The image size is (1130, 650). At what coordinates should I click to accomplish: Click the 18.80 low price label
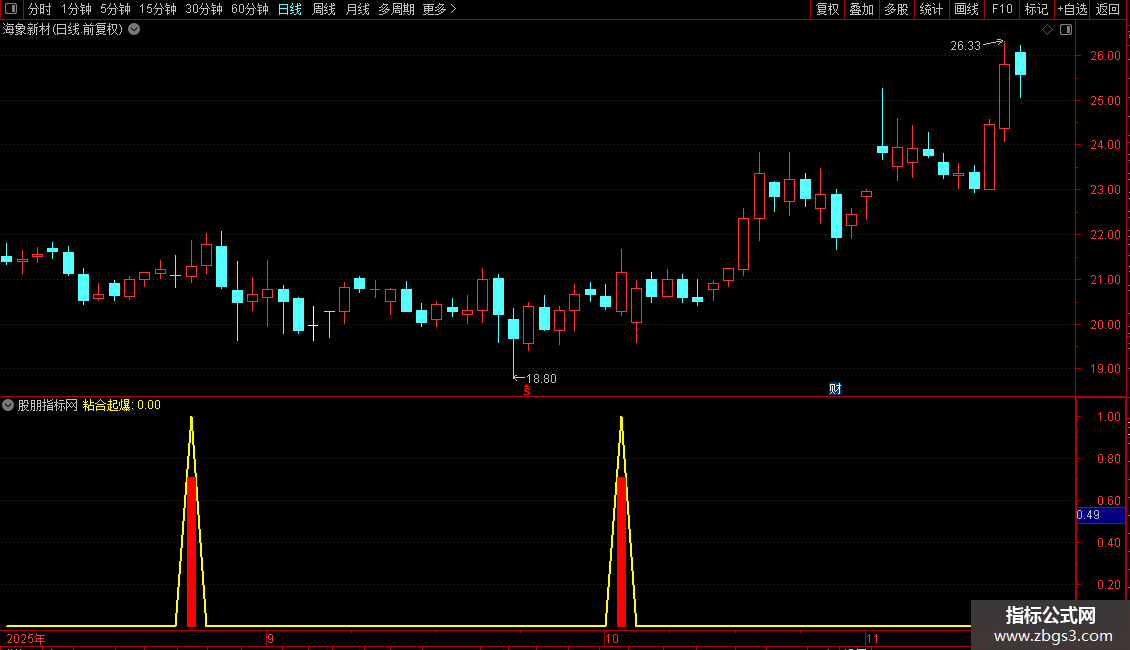(541, 379)
